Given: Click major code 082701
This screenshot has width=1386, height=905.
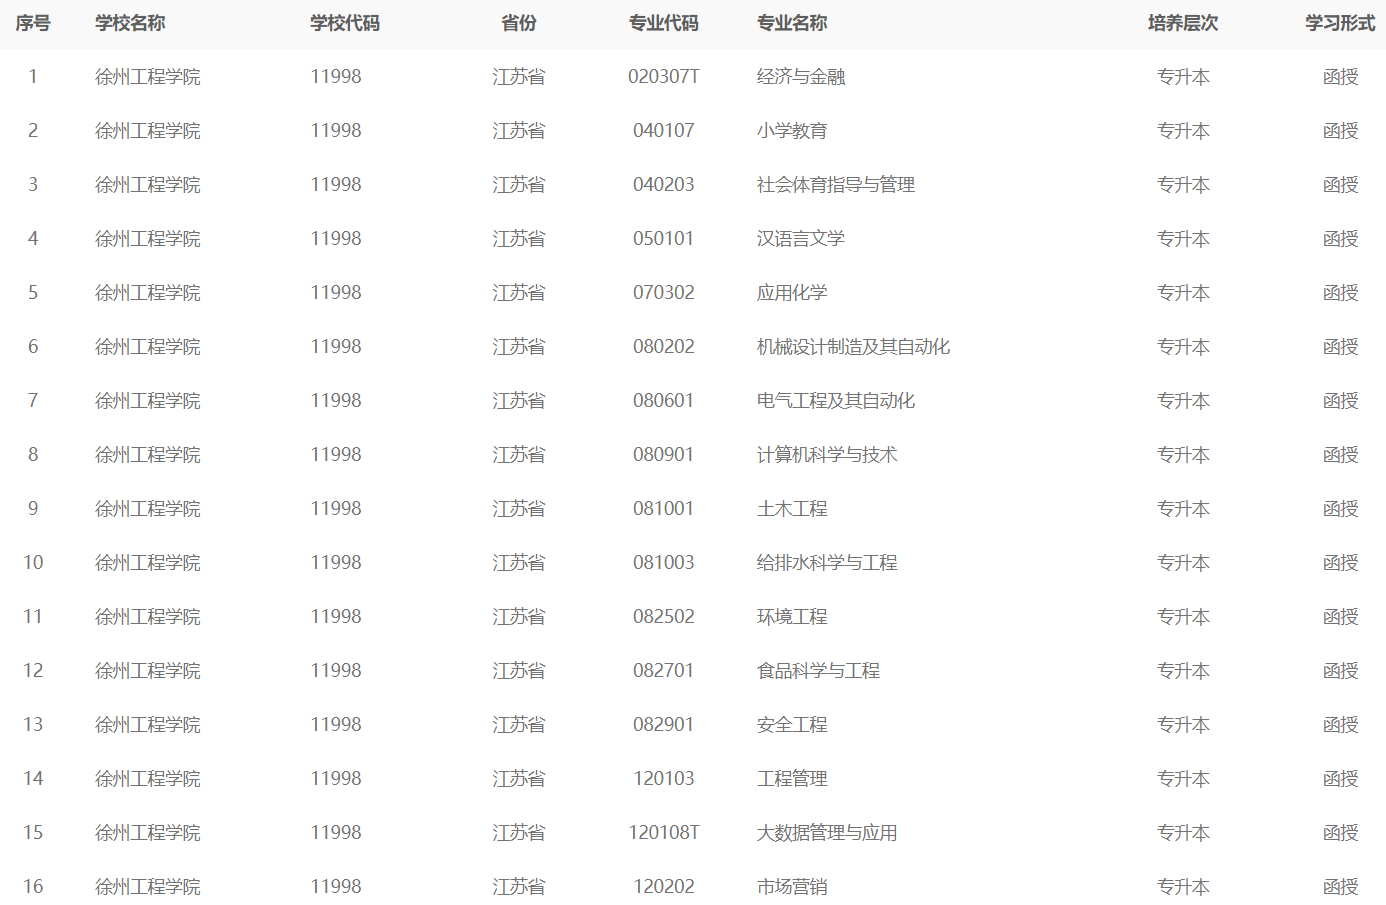Looking at the screenshot, I should [x=664, y=671].
